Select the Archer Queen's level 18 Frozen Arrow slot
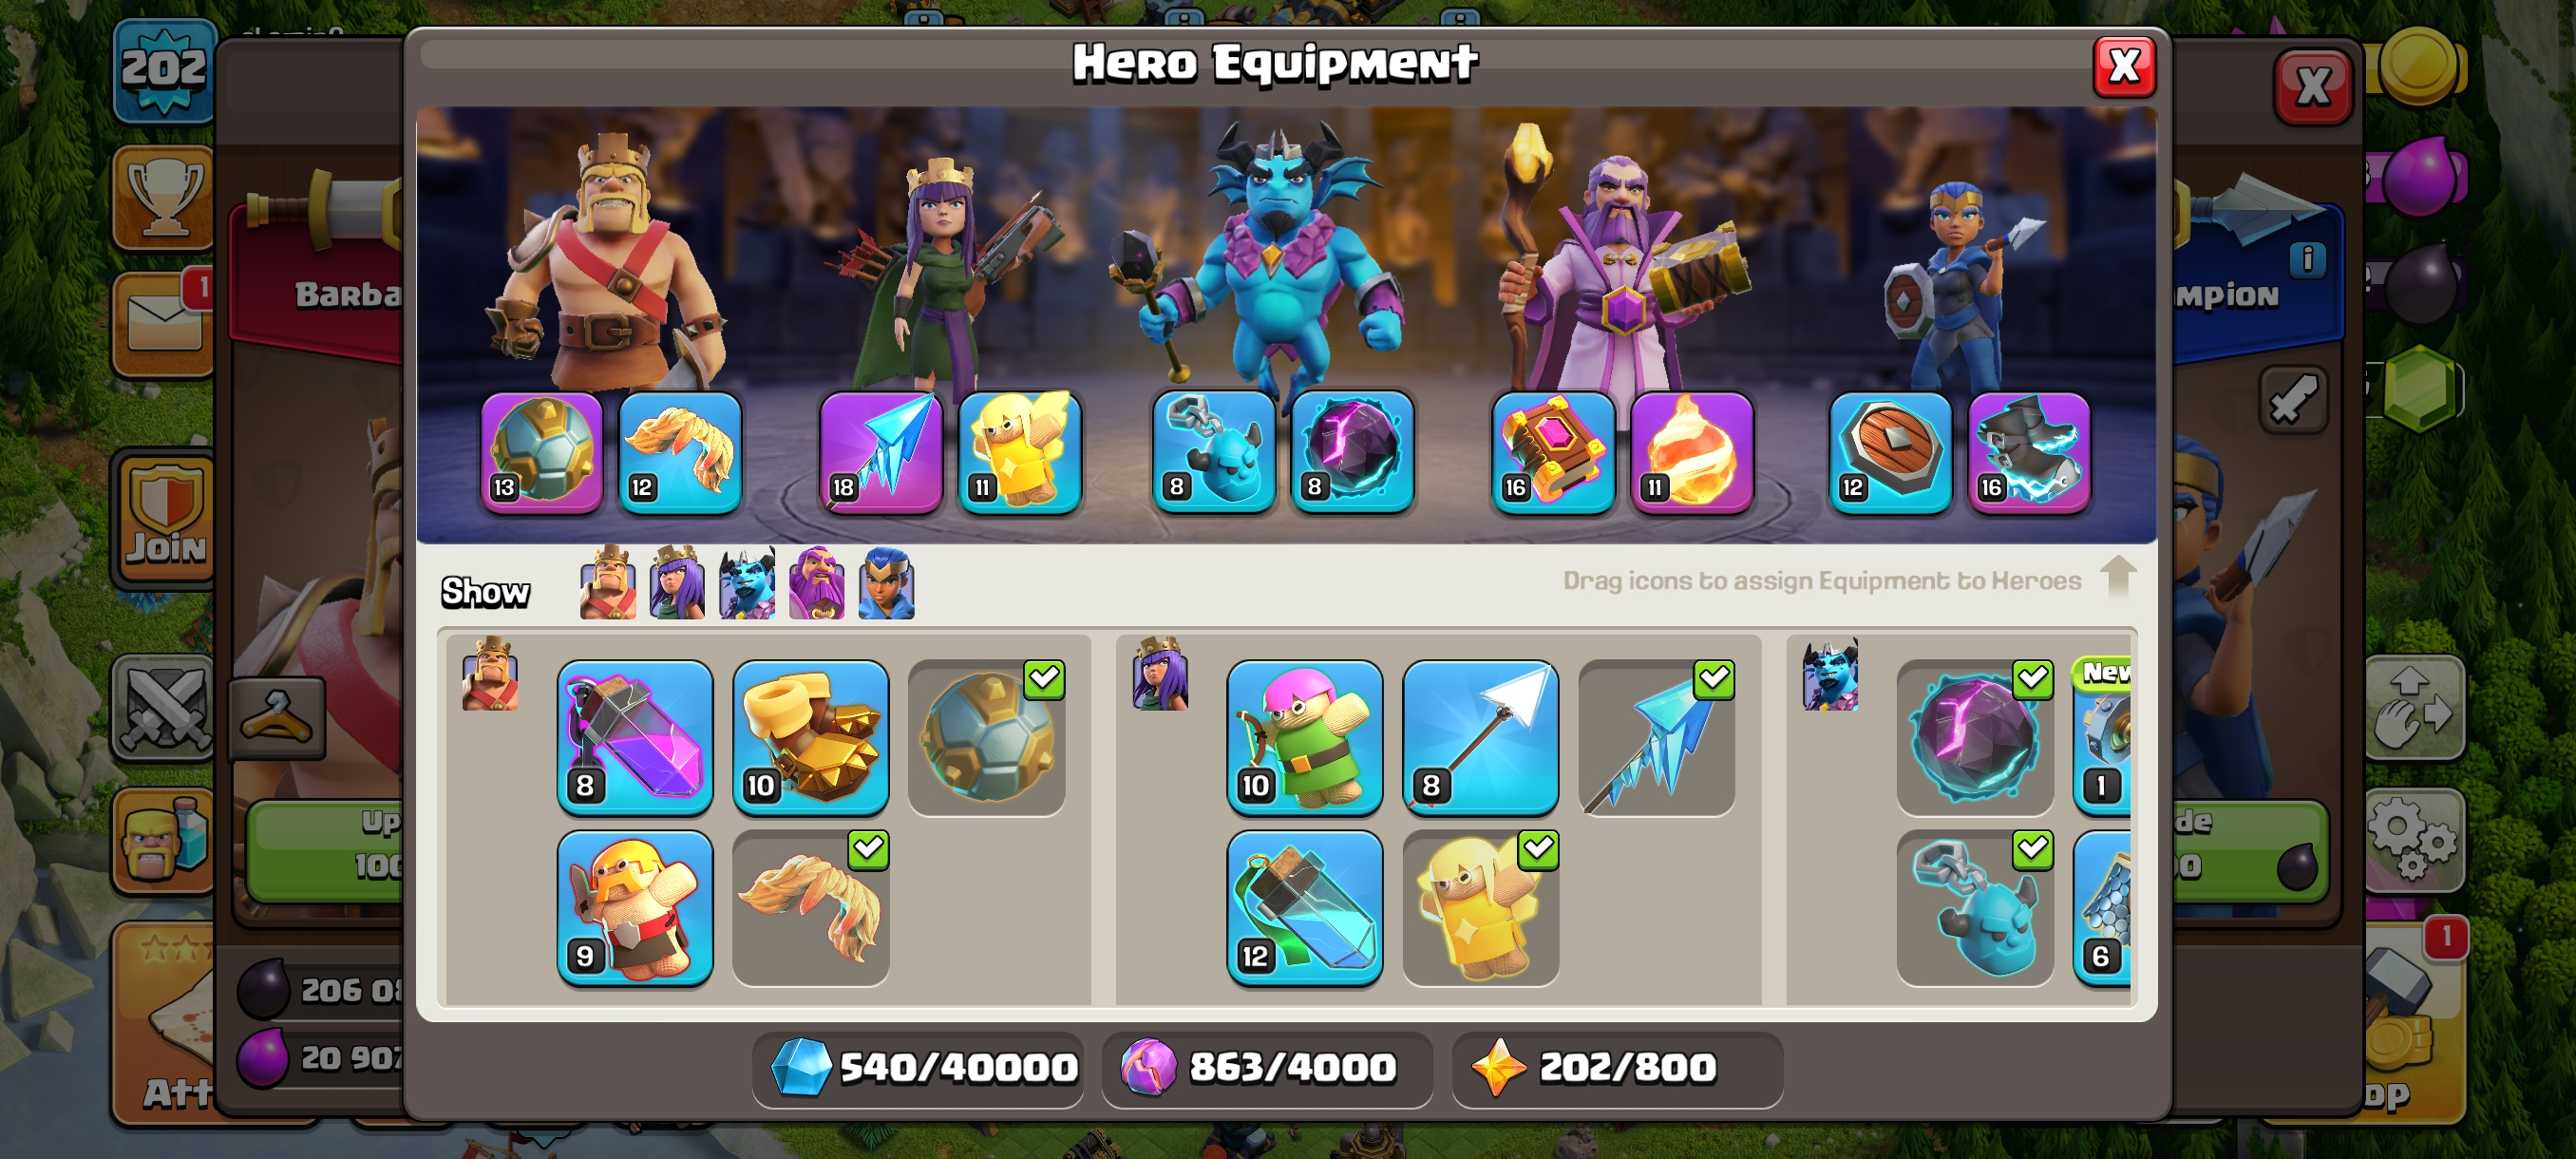Screen dimensions: 2576x1159 tap(880, 452)
